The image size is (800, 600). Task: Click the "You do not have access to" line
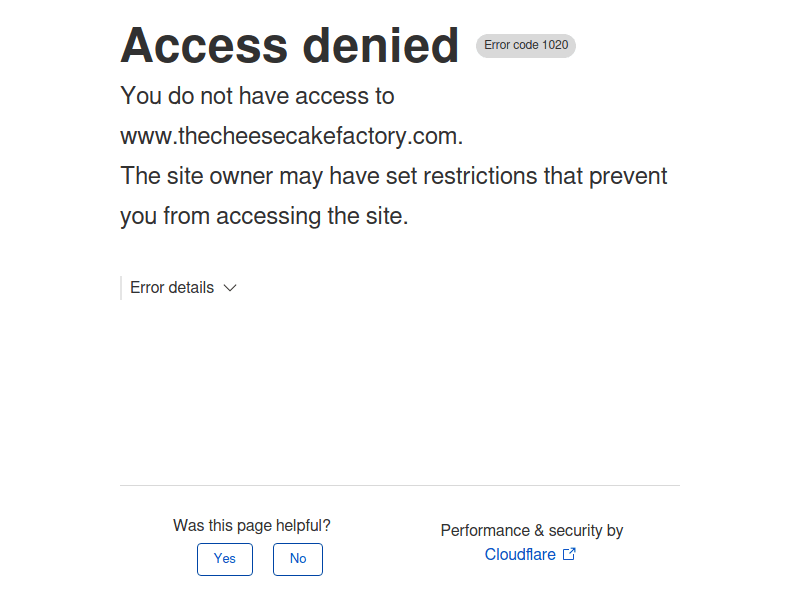coord(257,96)
